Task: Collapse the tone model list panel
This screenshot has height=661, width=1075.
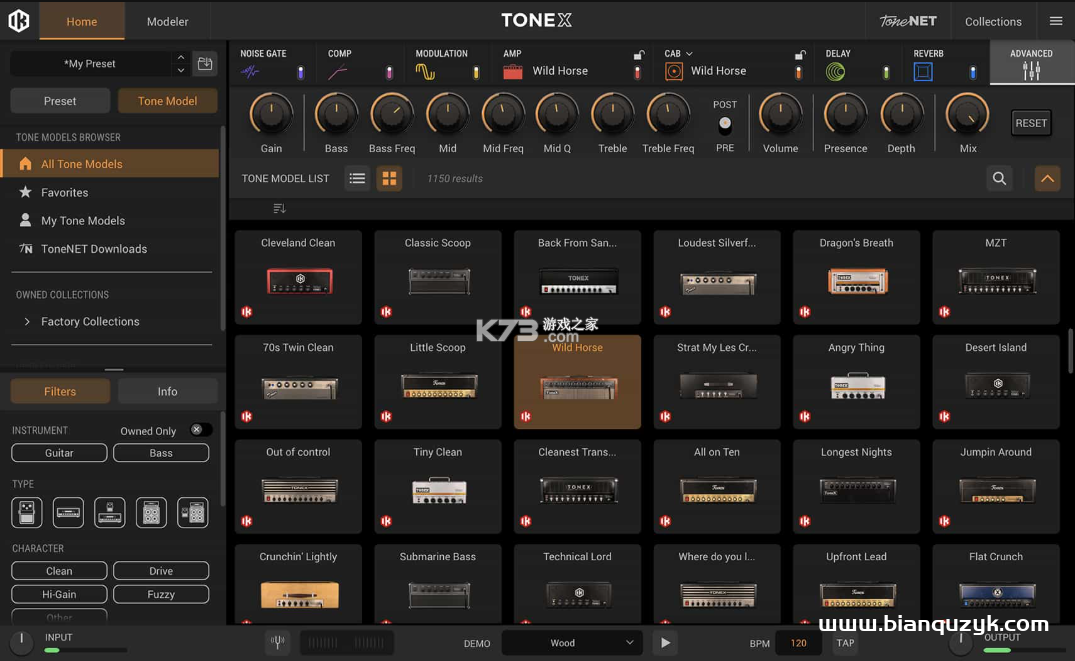Action: point(1047,178)
